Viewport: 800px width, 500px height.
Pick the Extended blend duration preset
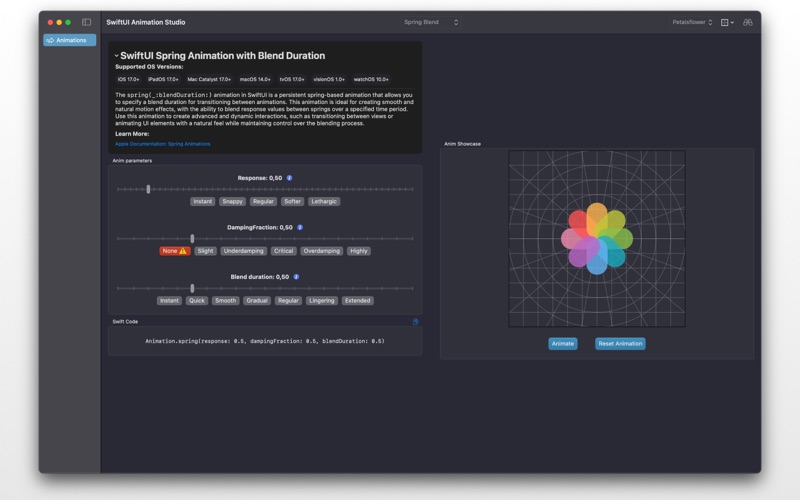[358, 301]
